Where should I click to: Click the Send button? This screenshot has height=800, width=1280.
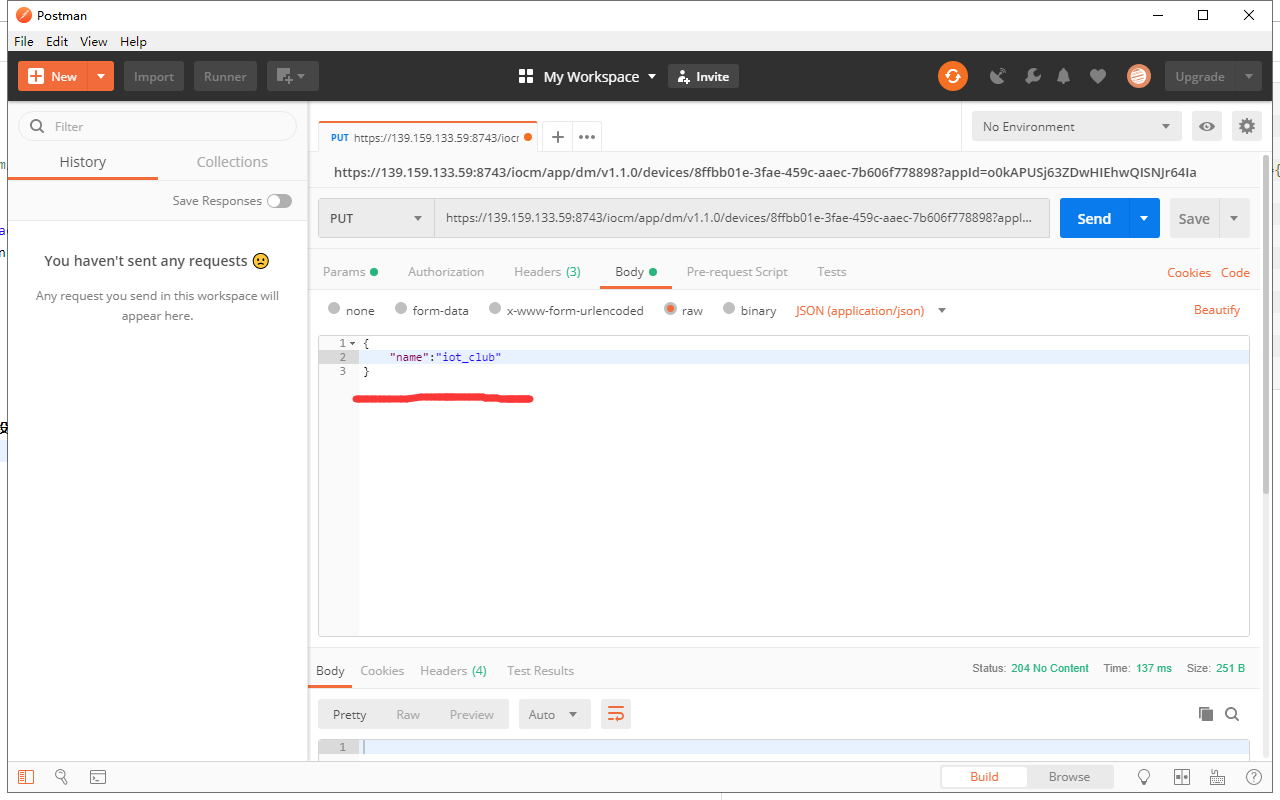pos(1094,218)
